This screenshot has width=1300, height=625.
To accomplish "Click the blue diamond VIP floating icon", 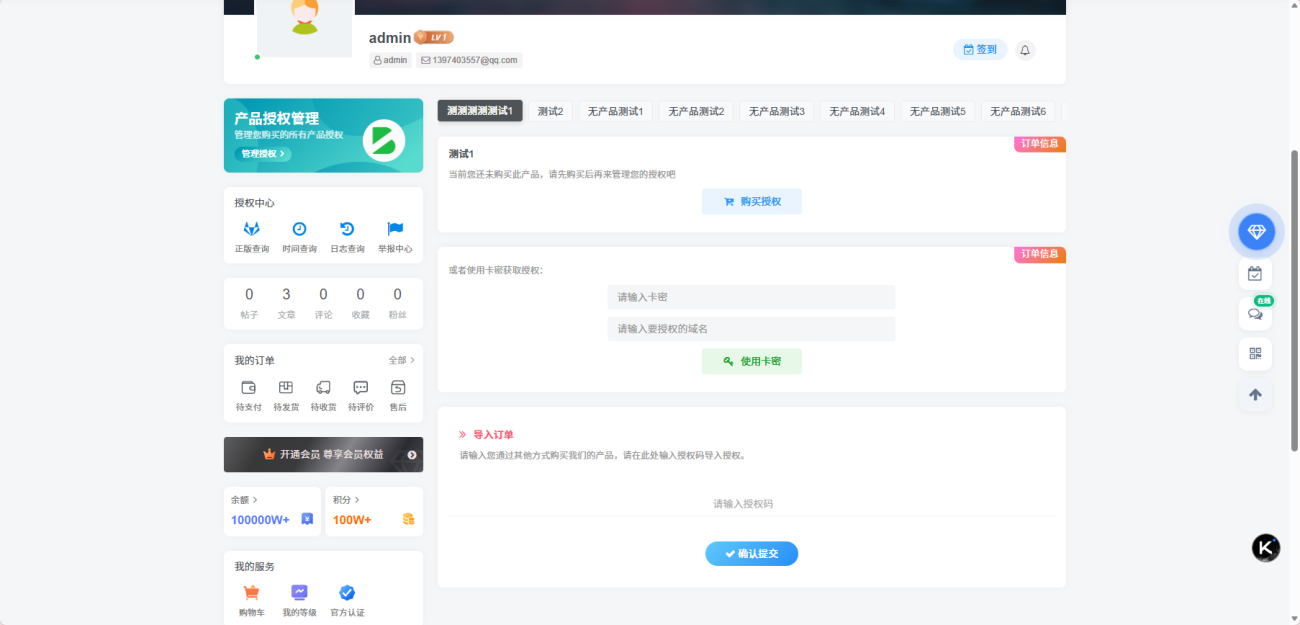I will 1256,232.
